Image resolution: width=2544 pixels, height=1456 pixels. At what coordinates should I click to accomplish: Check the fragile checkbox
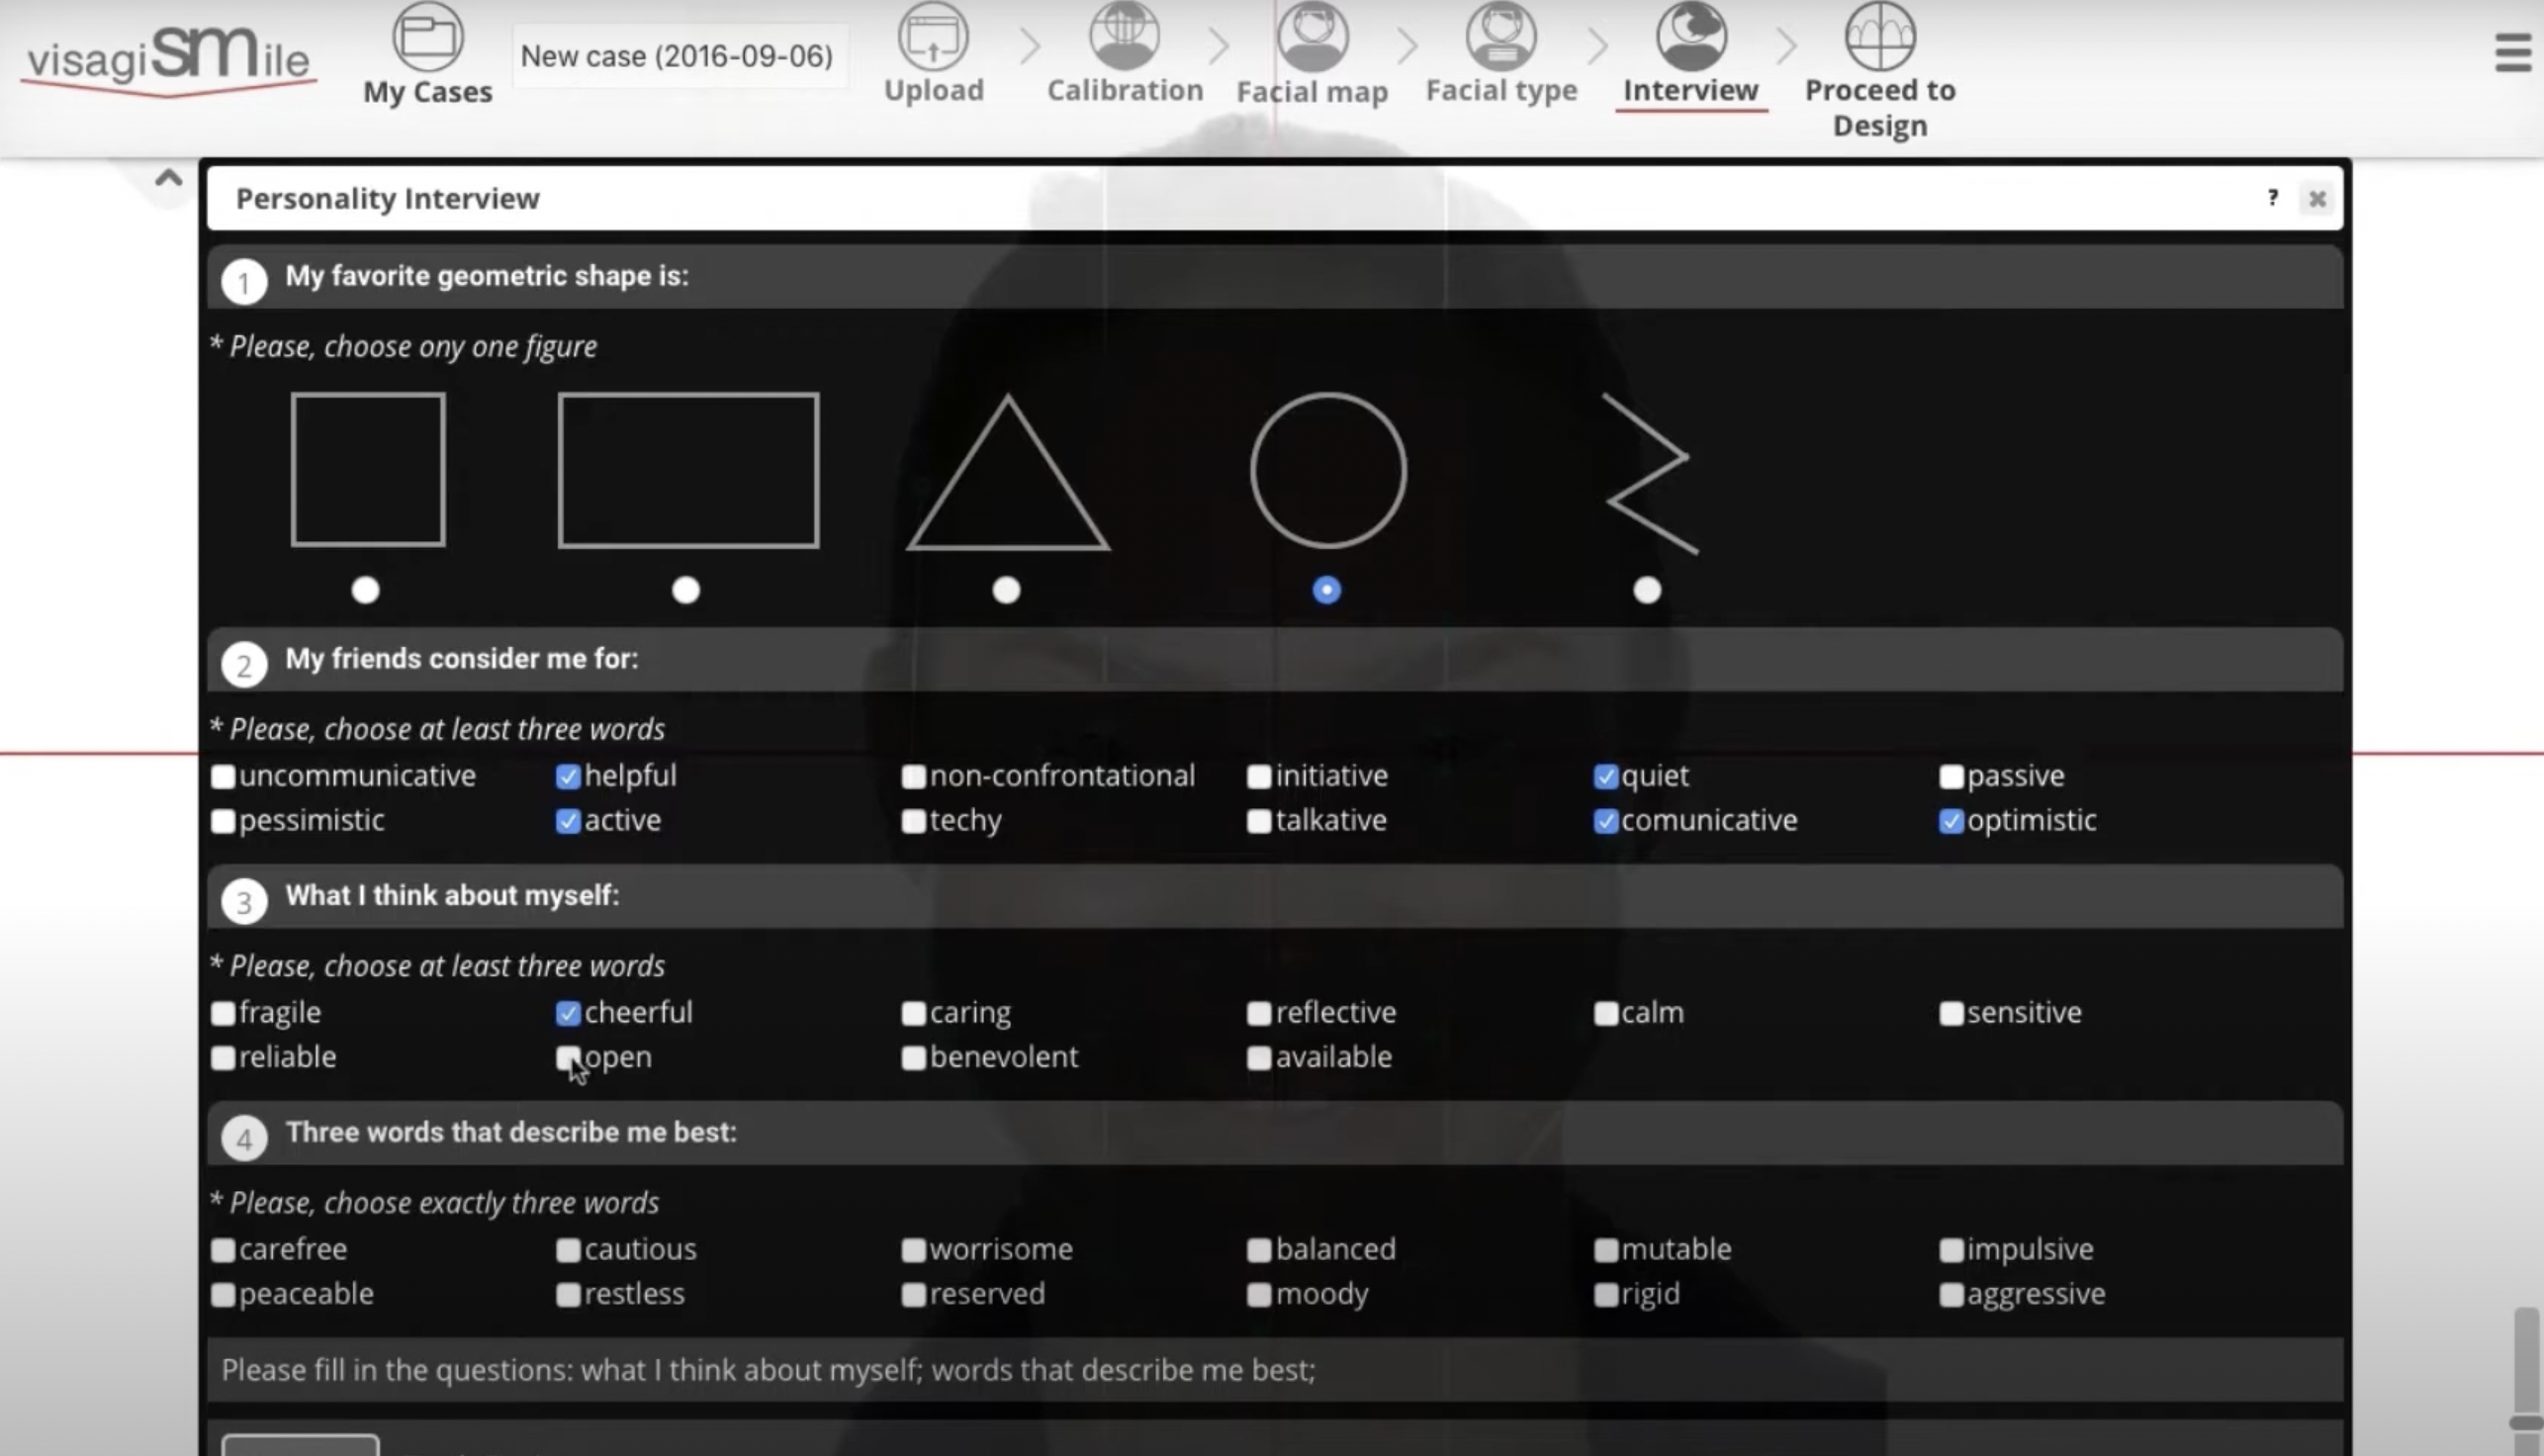223,1013
